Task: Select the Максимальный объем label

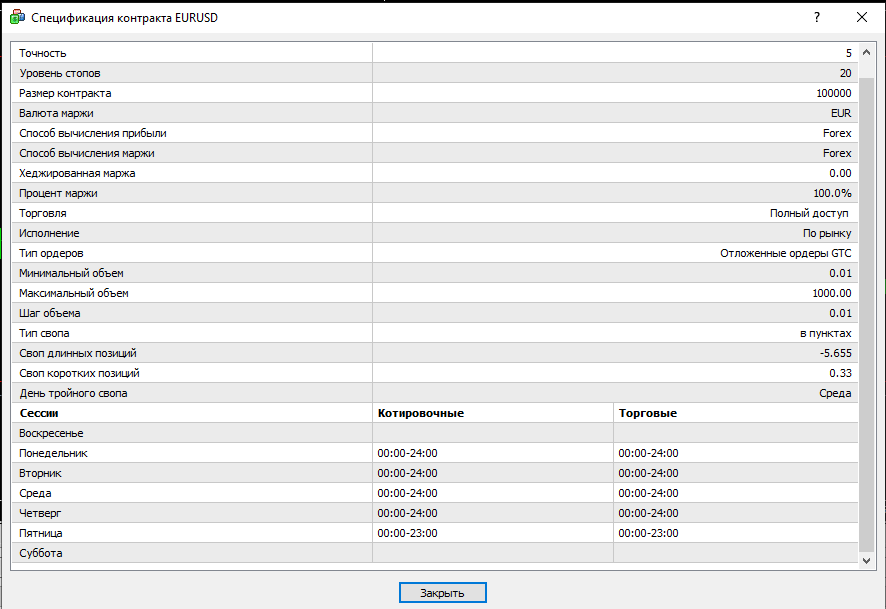Action: pyautogui.click(x=74, y=293)
